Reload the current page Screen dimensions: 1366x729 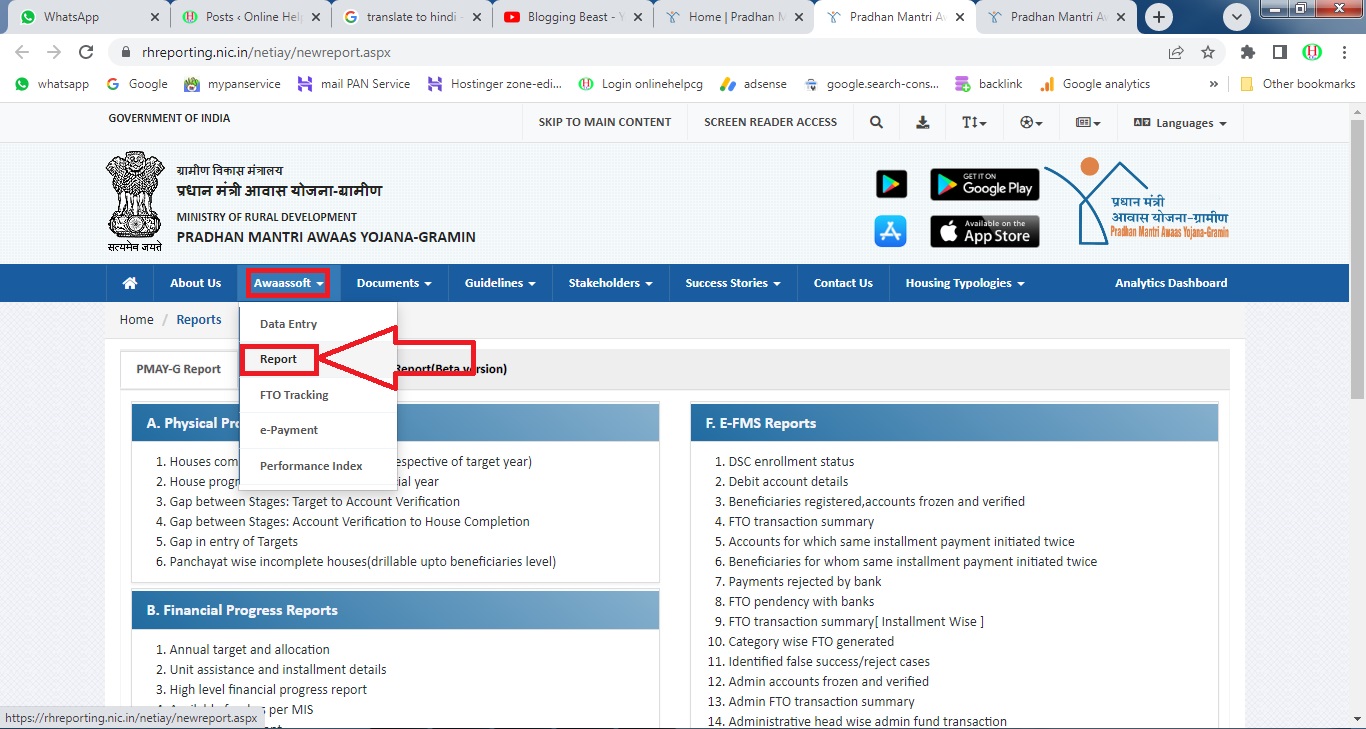[86, 53]
